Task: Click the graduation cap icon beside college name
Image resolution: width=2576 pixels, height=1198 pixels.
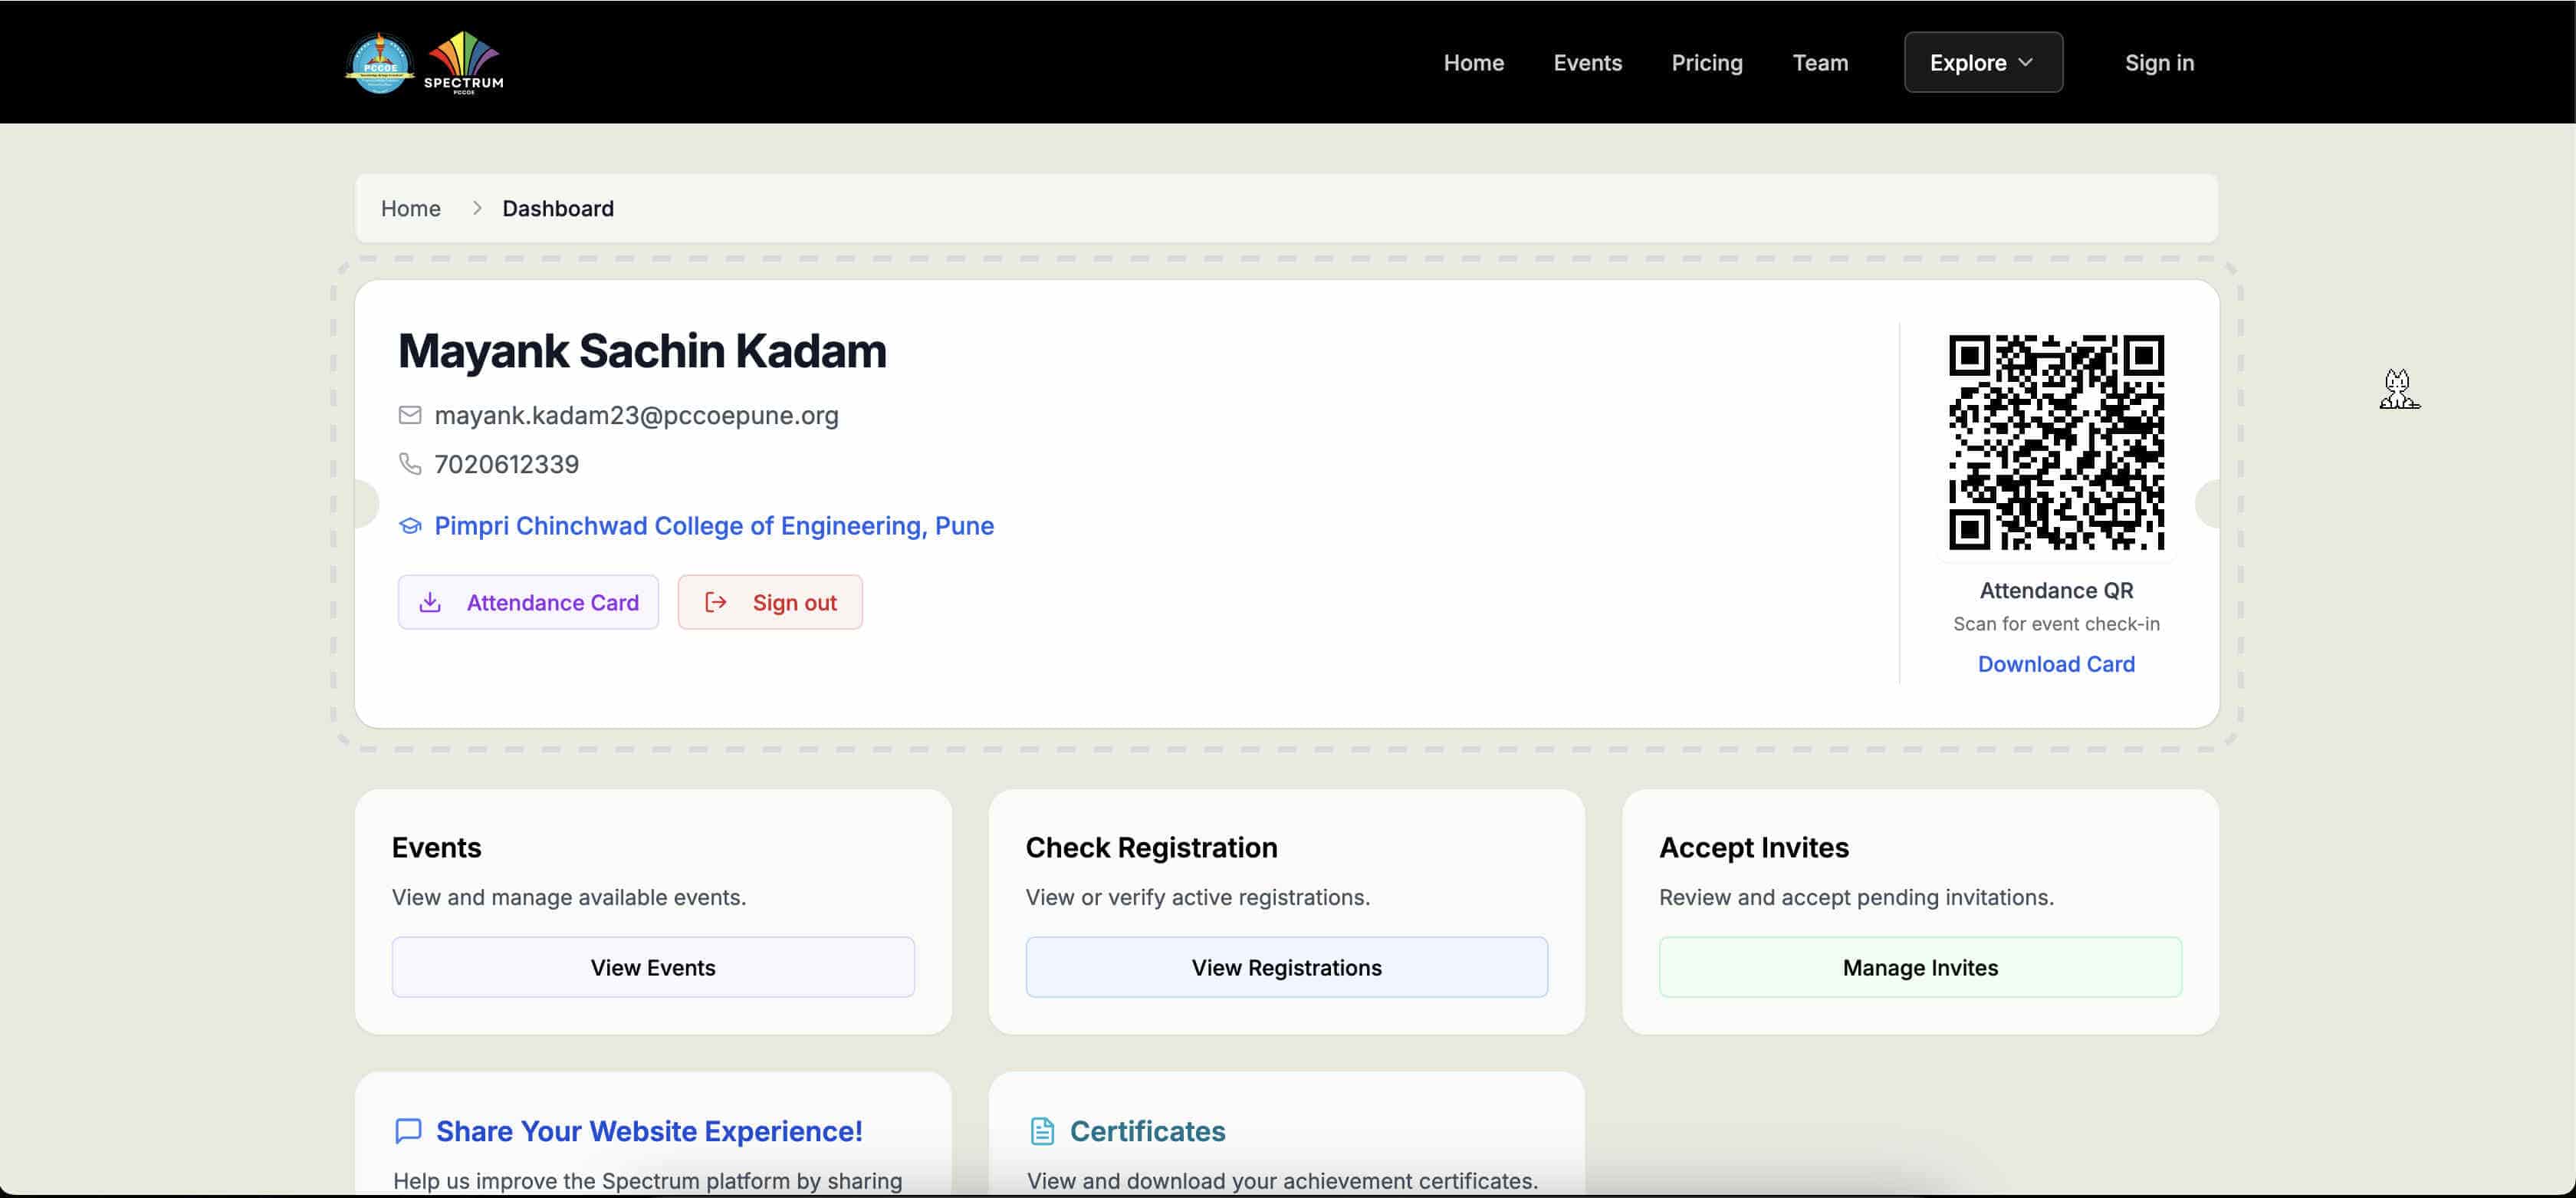Action: point(410,526)
